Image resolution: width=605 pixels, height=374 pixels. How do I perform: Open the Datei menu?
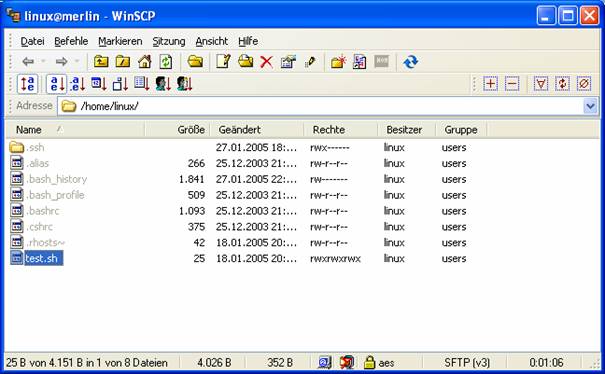pyautogui.click(x=32, y=41)
